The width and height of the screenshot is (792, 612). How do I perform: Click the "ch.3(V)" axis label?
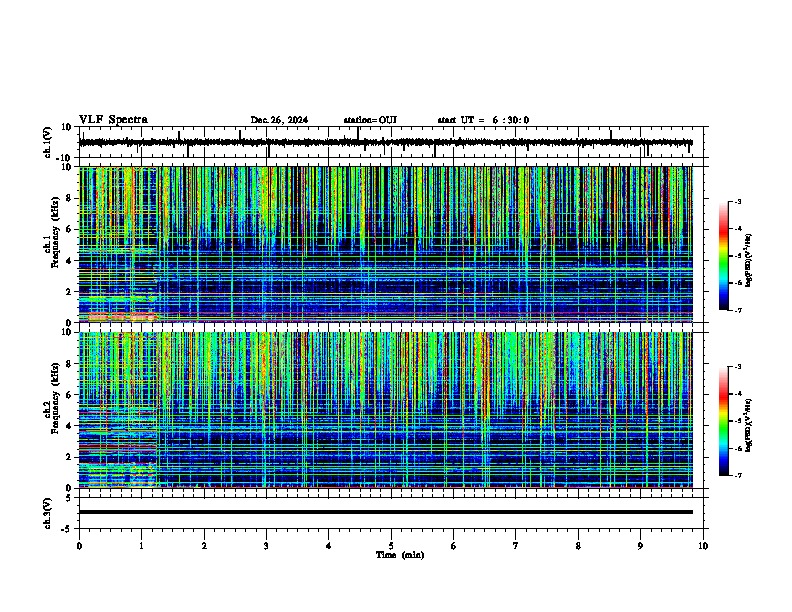pyautogui.click(x=48, y=514)
